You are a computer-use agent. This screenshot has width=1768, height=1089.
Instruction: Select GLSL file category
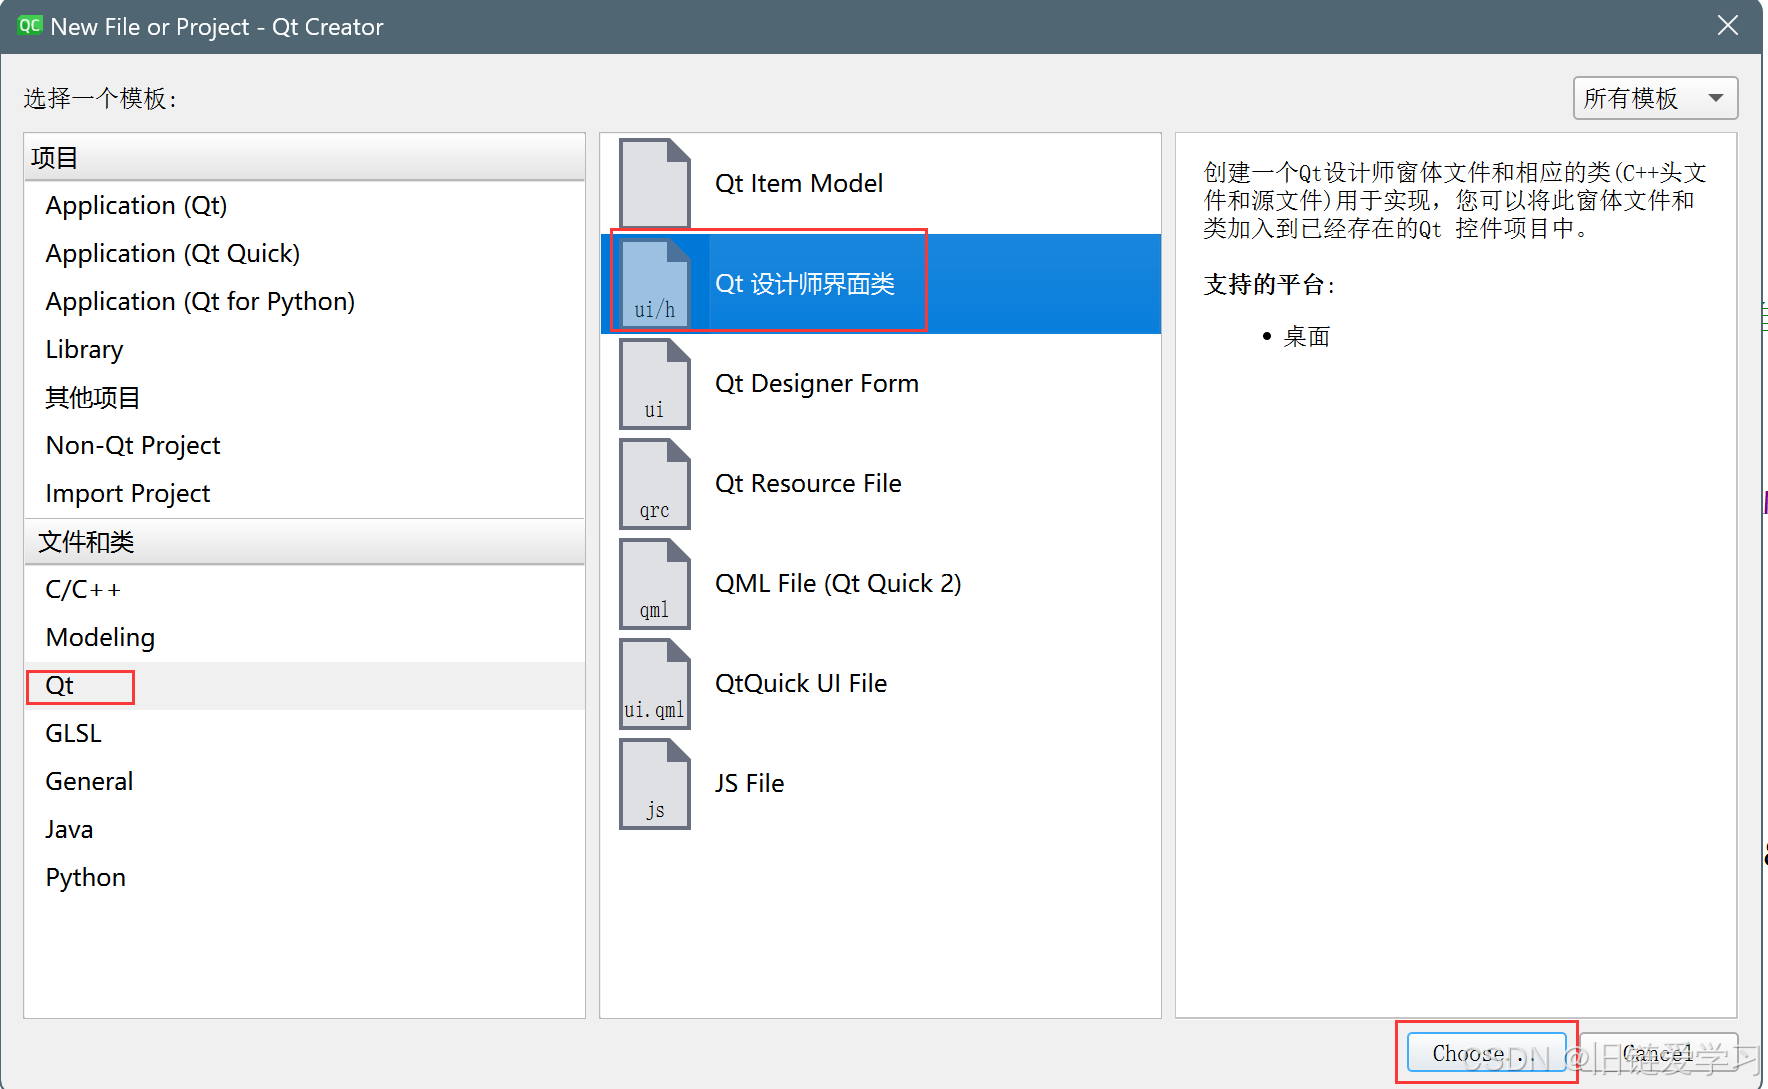304,733
